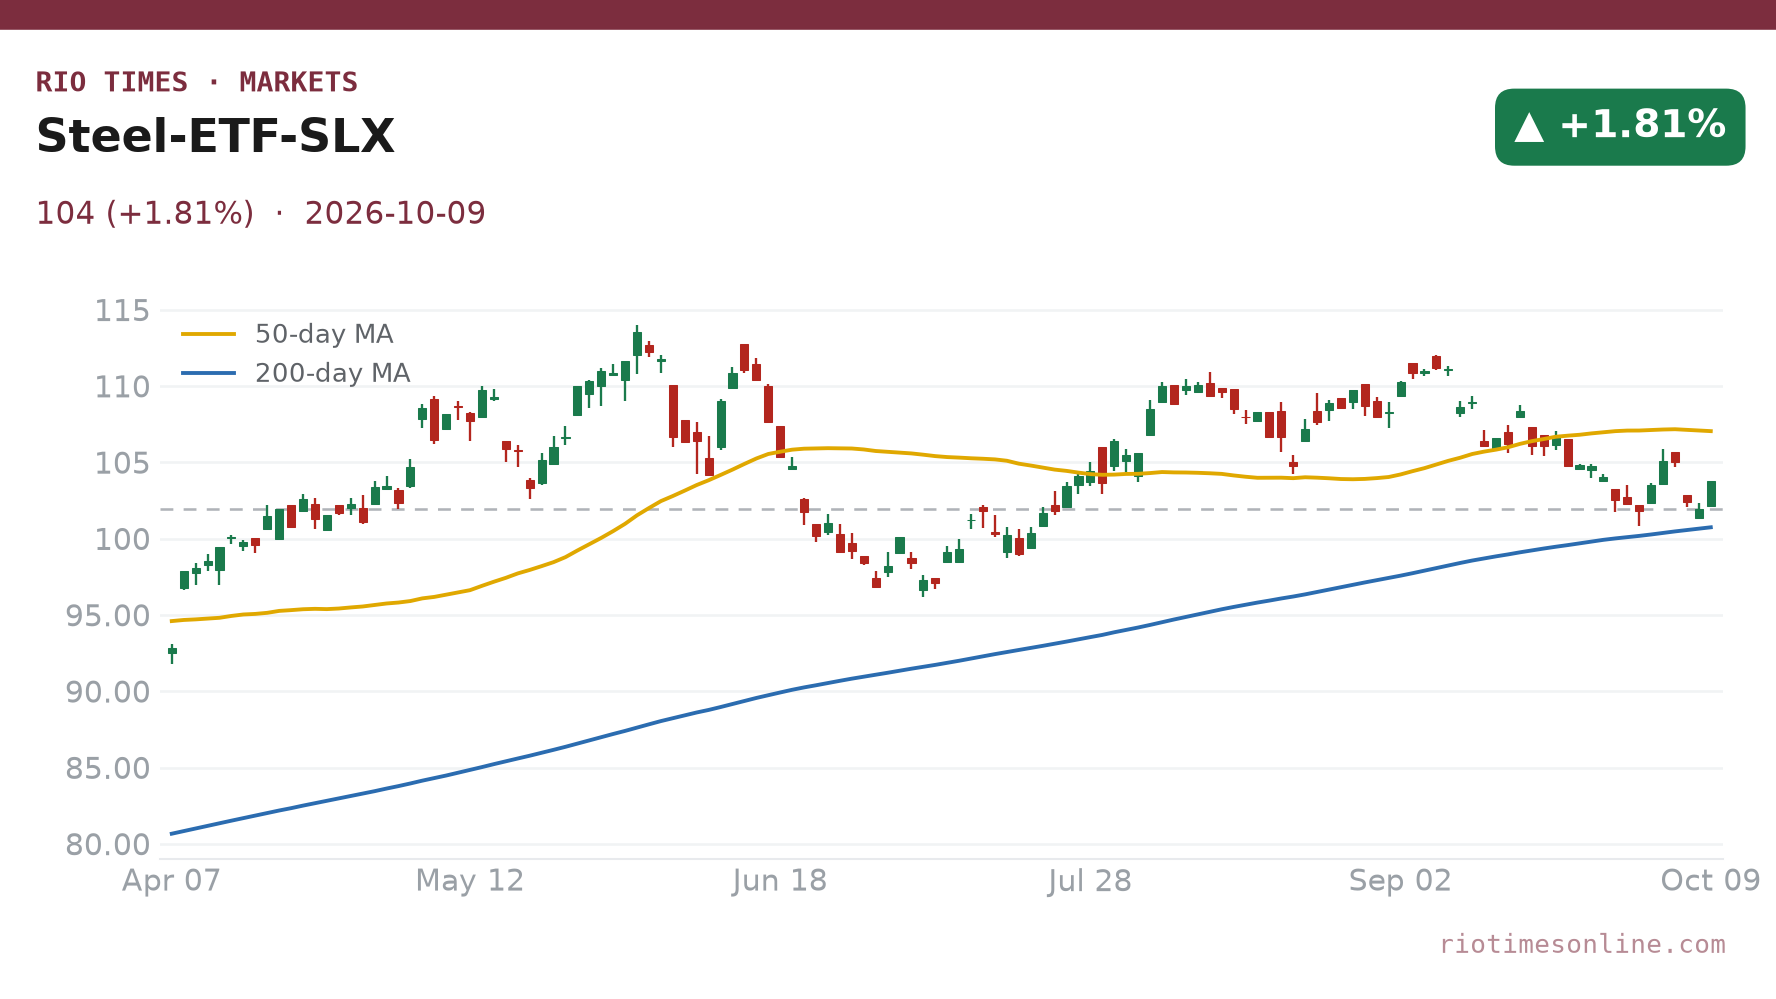
Task: Click the May 12 x-axis label
Action: 470,880
